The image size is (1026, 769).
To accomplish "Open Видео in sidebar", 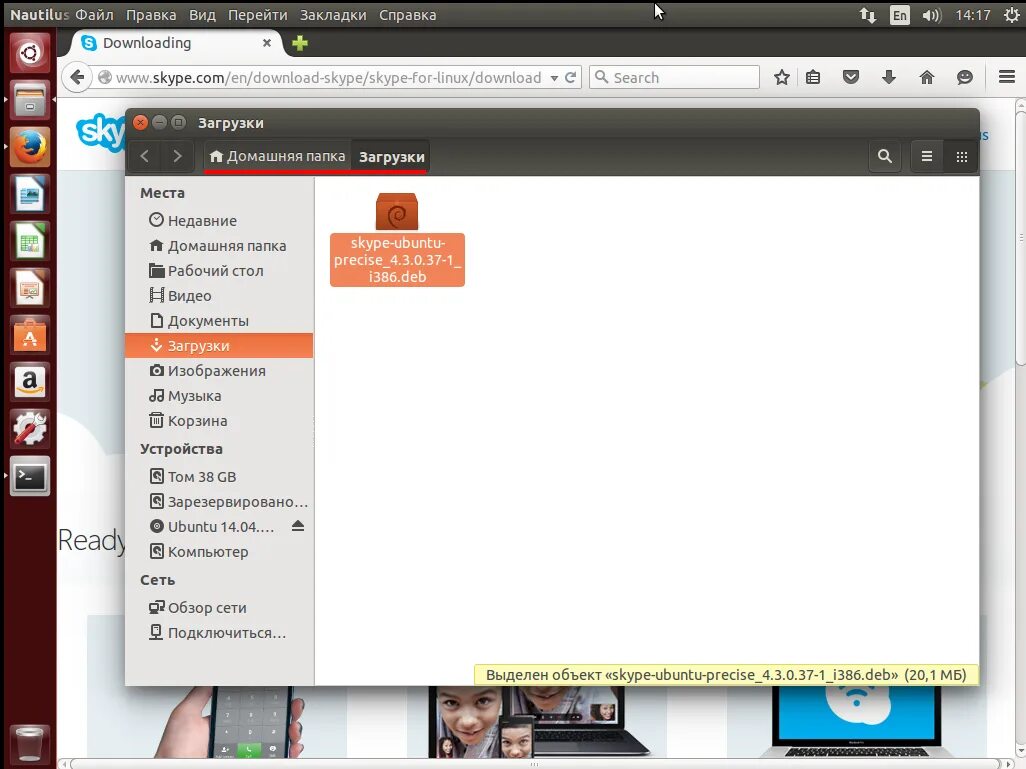I will point(219,295).
